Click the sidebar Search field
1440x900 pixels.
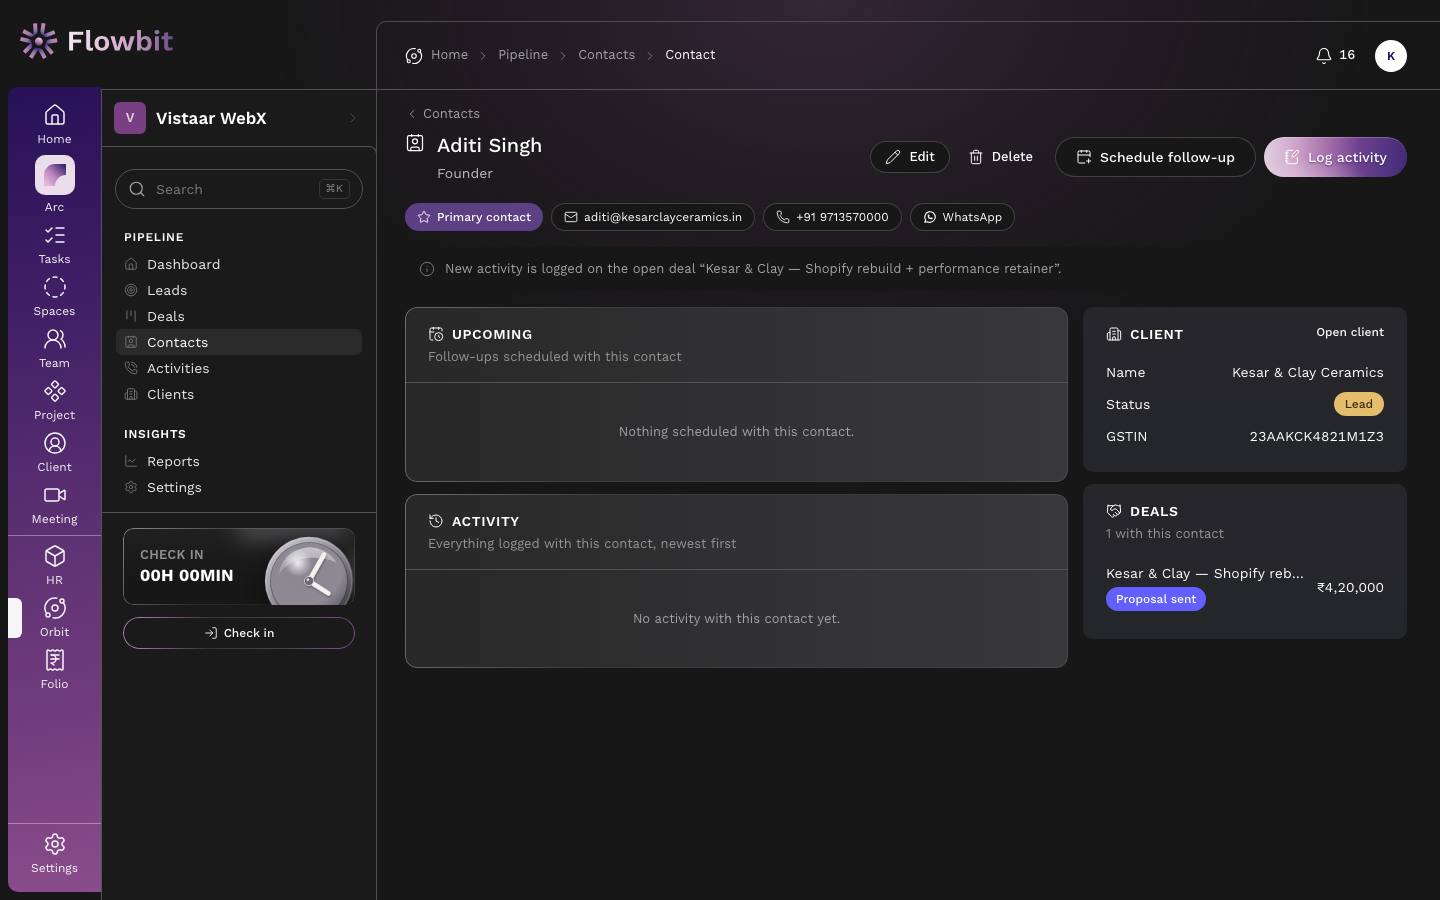(238, 189)
